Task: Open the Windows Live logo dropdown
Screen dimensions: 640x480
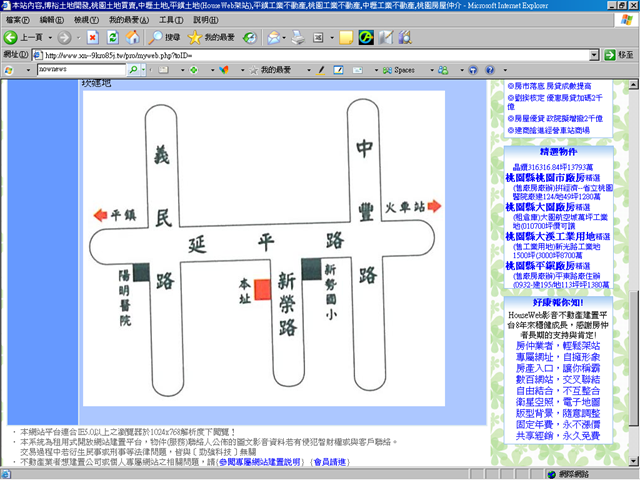Action: click(28, 70)
